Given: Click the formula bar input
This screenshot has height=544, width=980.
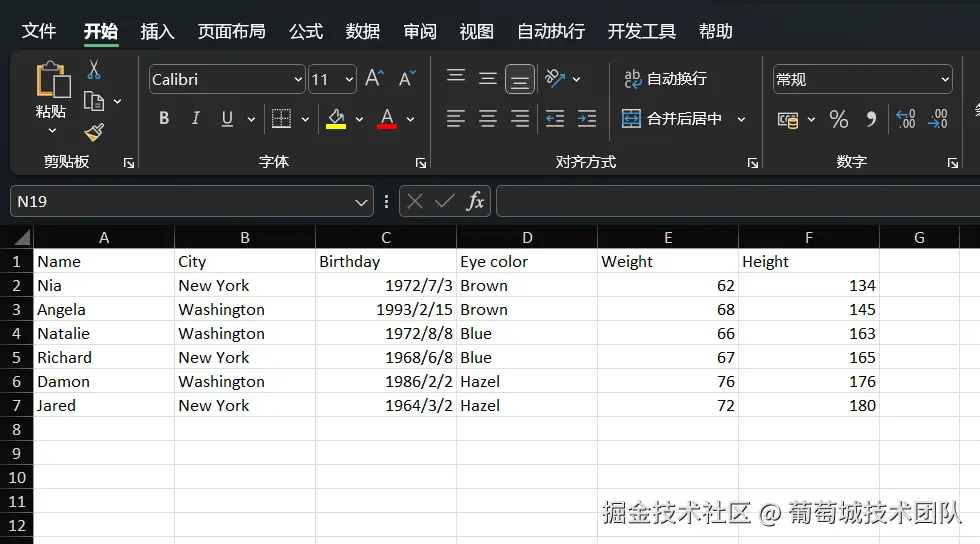Looking at the screenshot, I should (x=738, y=201).
